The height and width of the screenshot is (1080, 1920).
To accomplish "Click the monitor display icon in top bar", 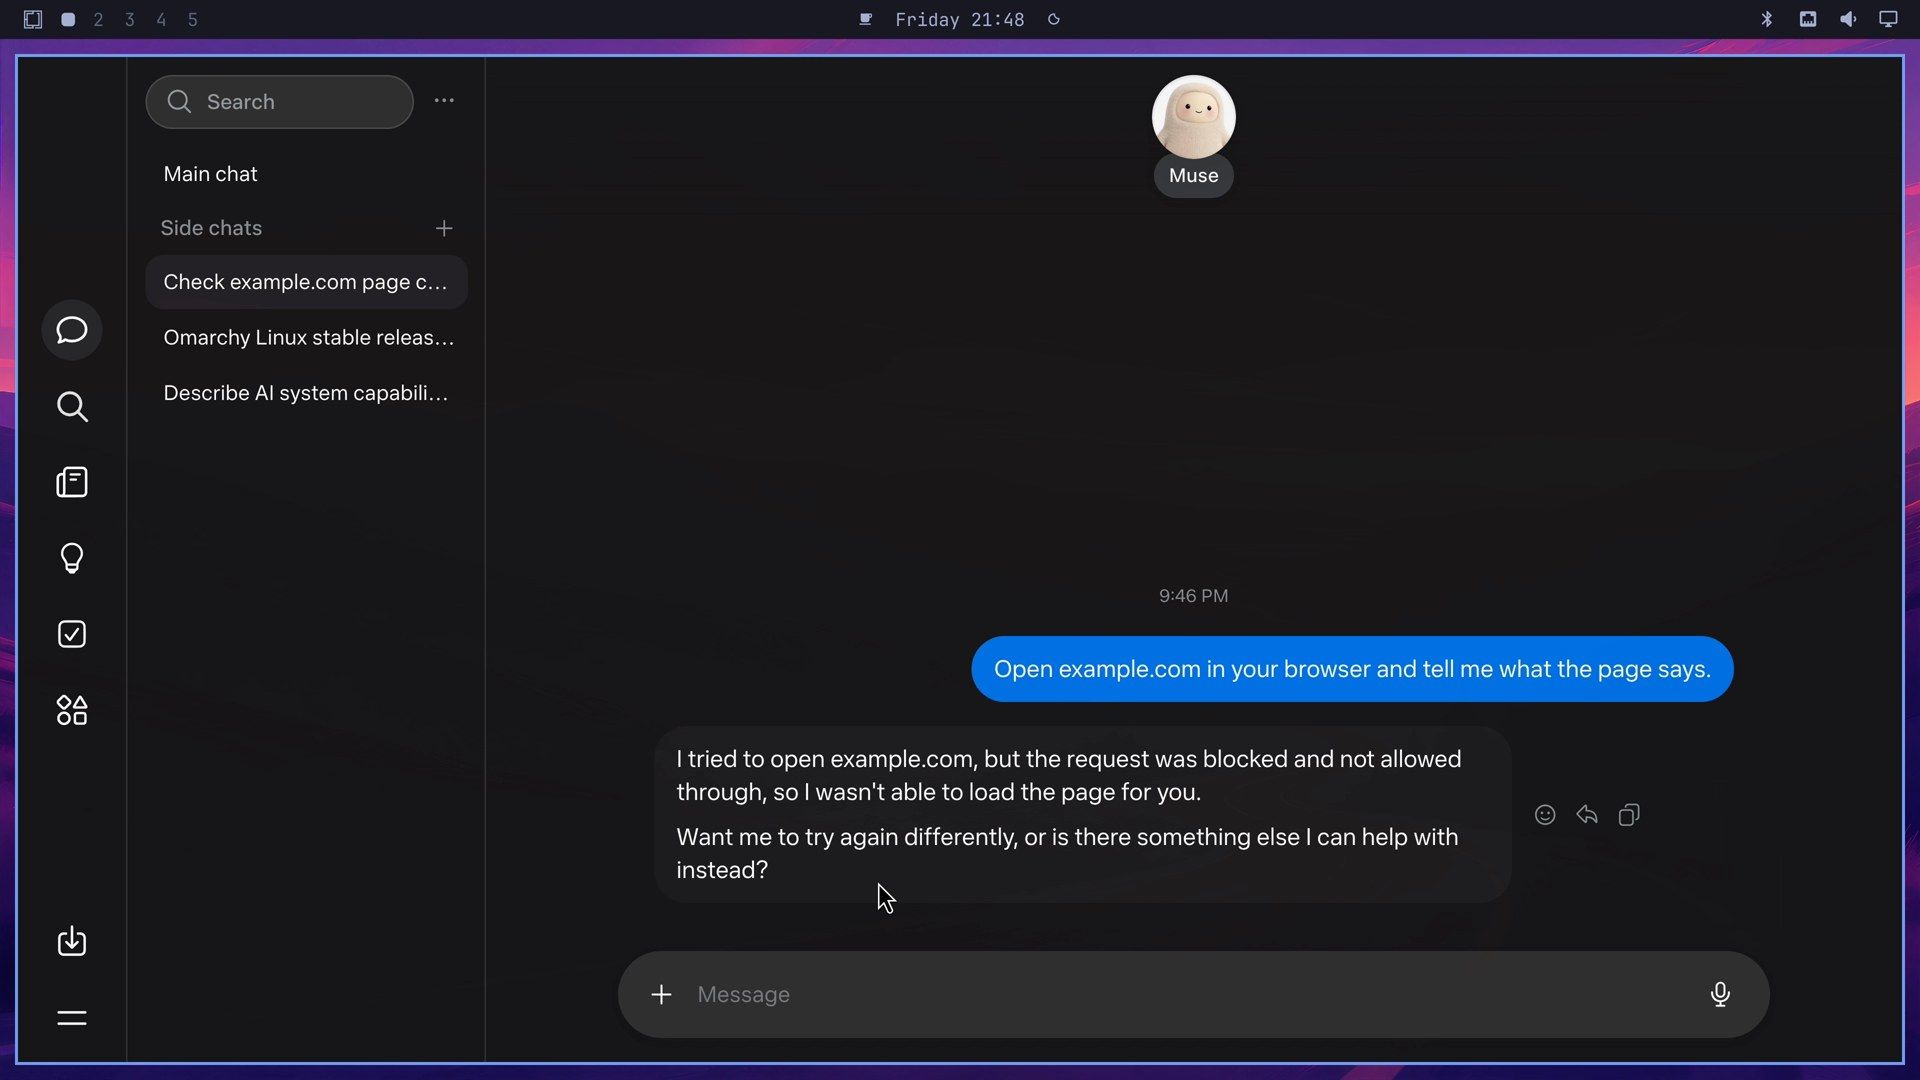I will tap(1888, 19).
